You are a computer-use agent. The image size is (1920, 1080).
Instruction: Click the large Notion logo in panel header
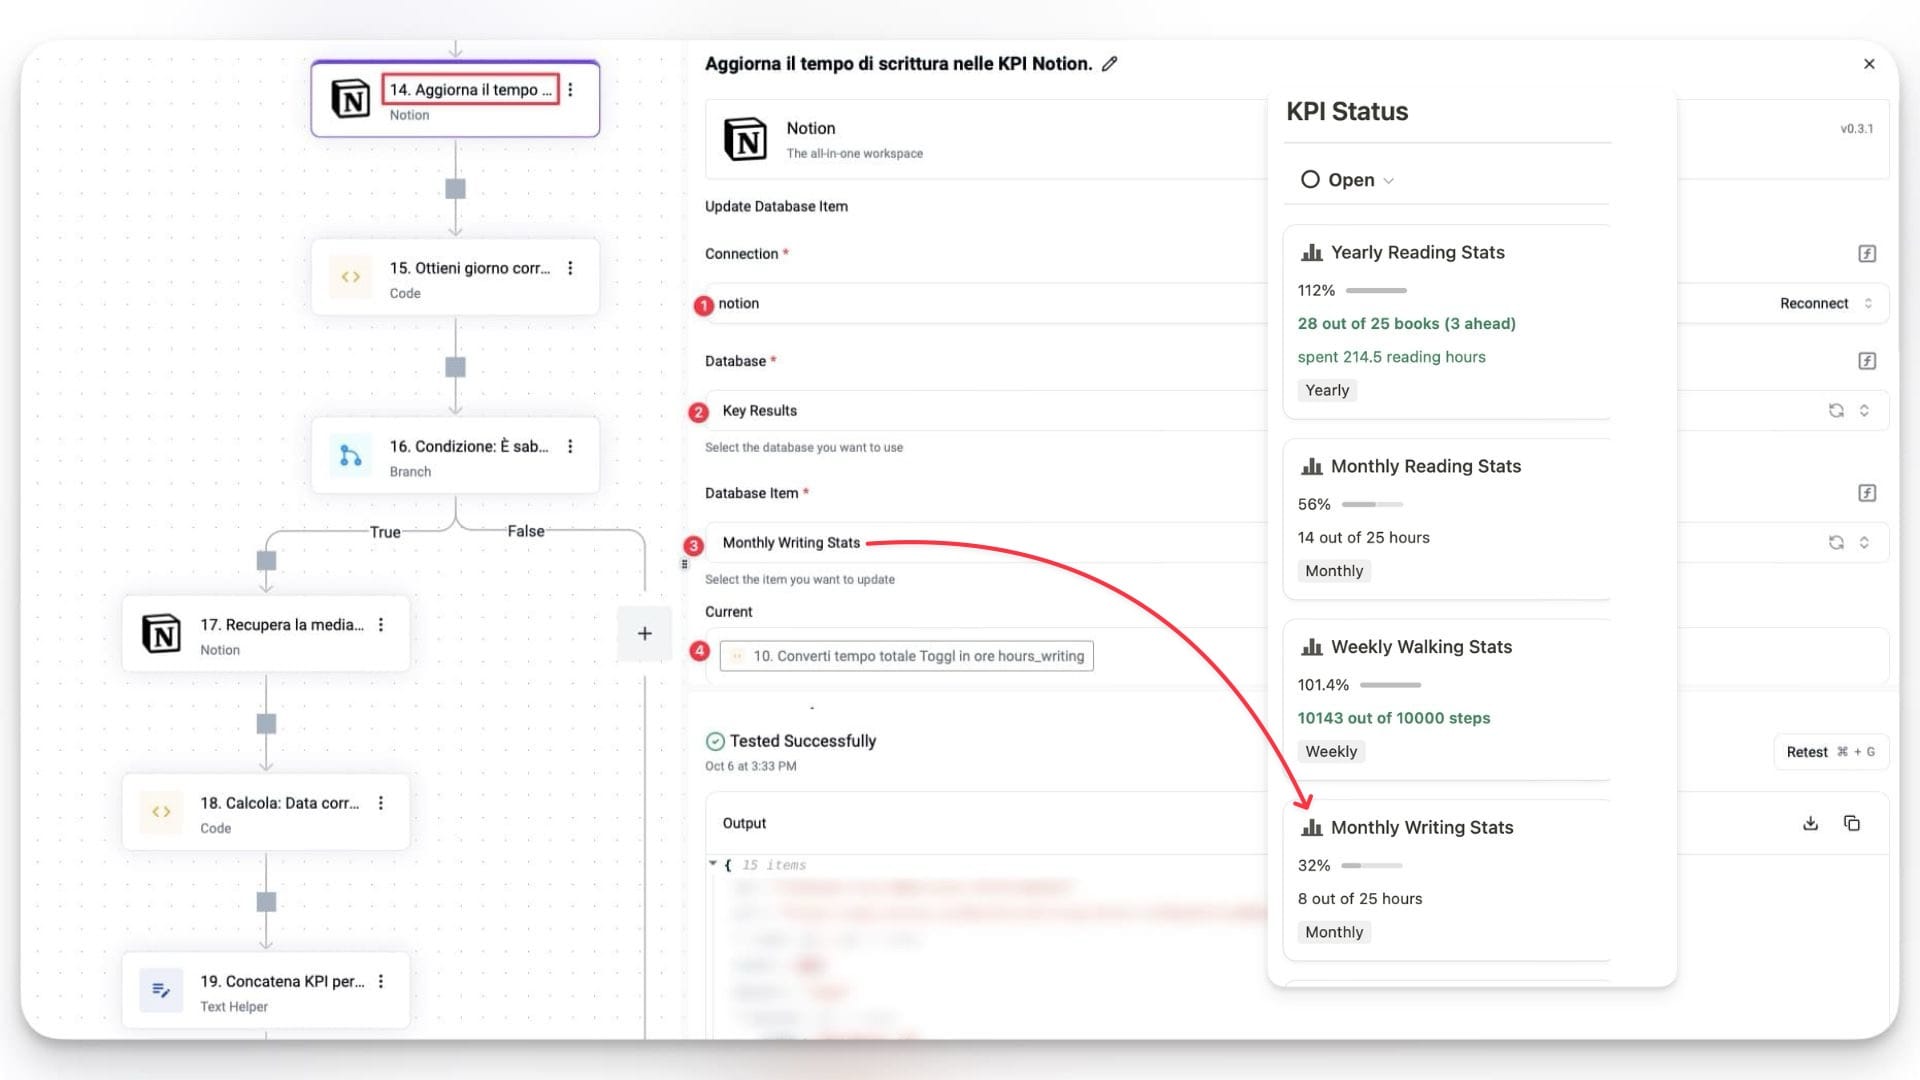(745, 139)
